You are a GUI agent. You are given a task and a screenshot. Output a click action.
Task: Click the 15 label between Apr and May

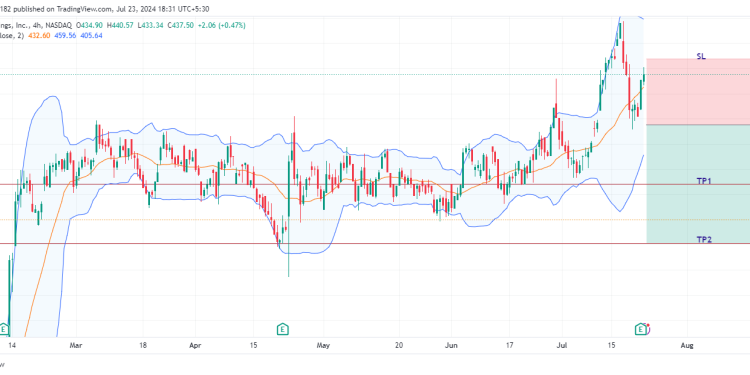(253, 345)
